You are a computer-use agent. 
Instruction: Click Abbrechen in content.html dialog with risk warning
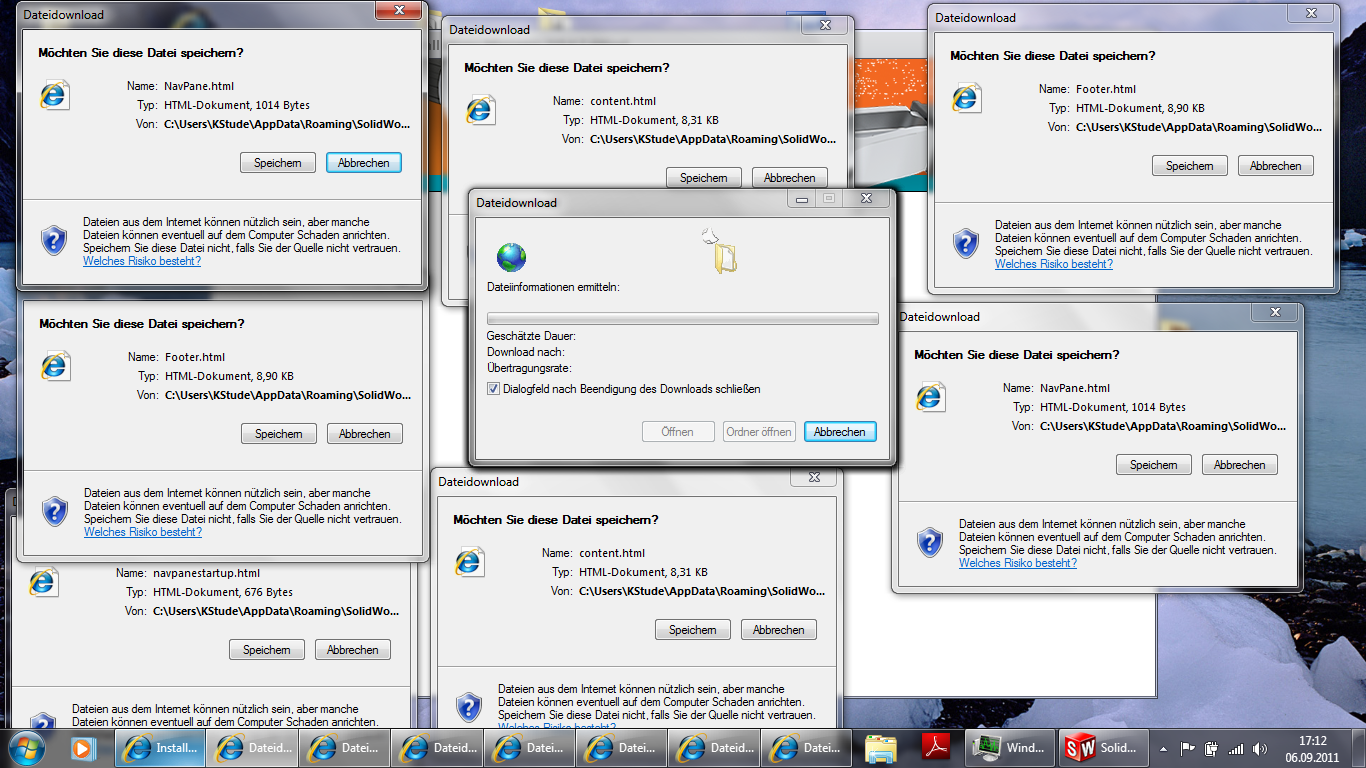pyautogui.click(x=779, y=630)
